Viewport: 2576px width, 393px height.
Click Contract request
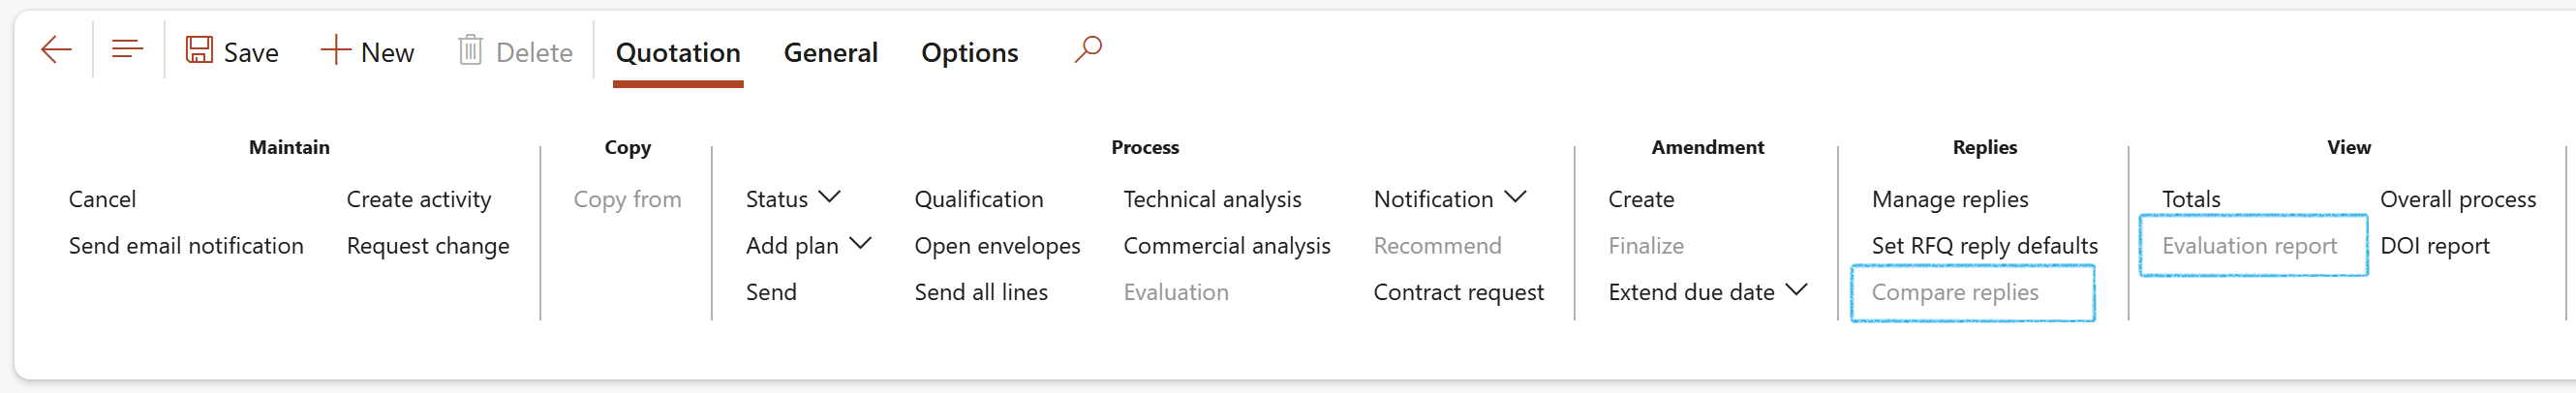coord(1458,292)
